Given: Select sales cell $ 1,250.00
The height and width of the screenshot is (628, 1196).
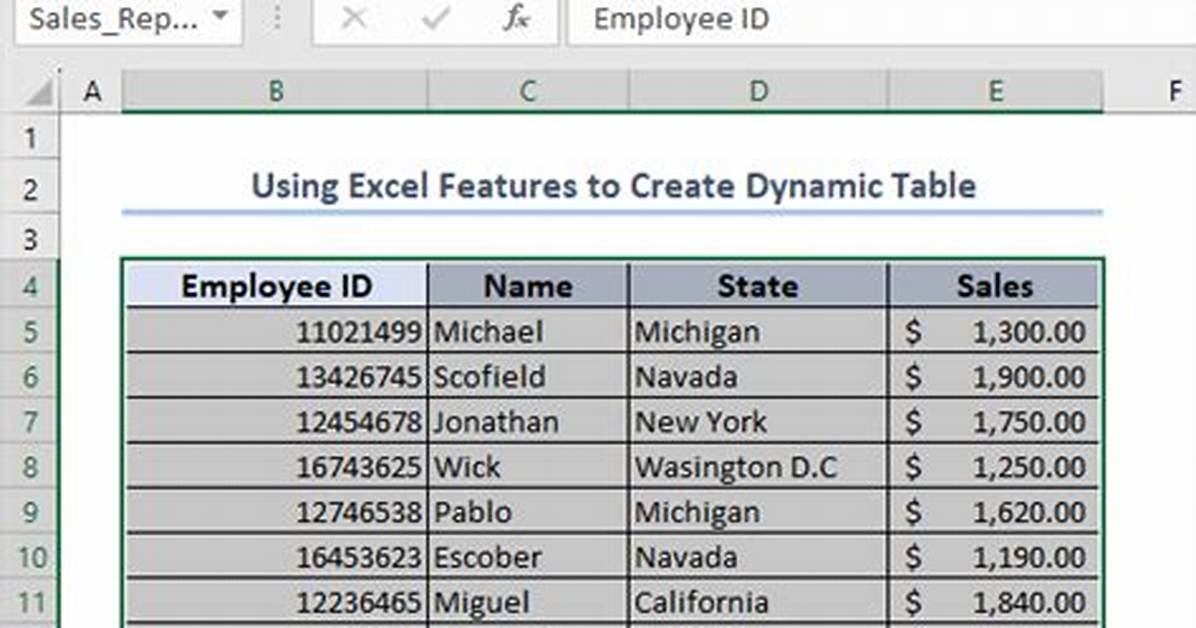Looking at the screenshot, I should point(994,467).
